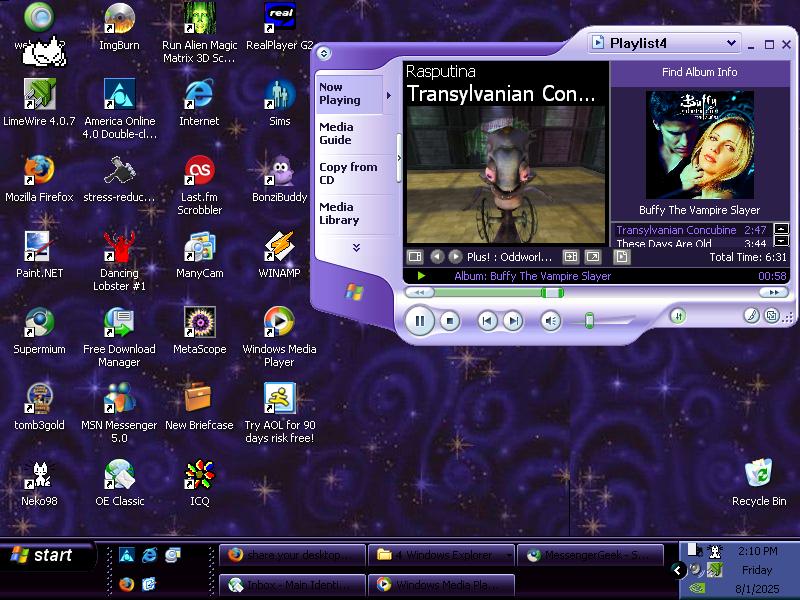This screenshot has height=600, width=800.
Task: Skip to the next track
Action: coord(512,321)
